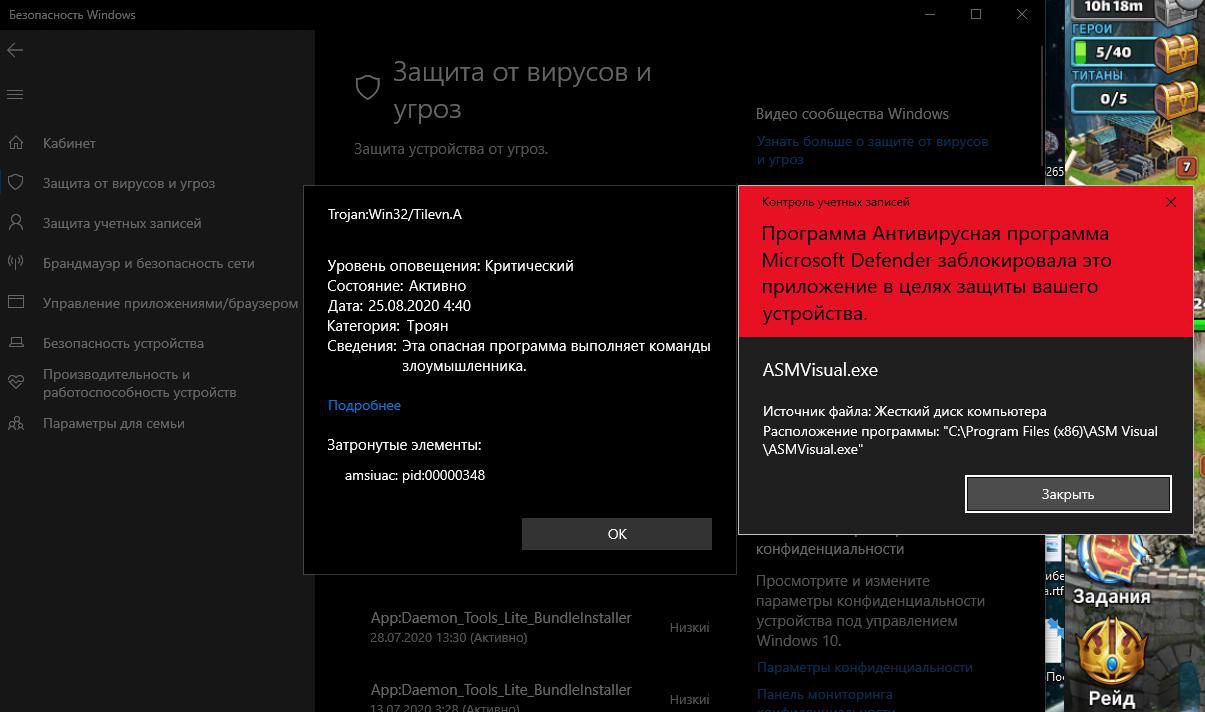
Task: Open Управление приложениями/браузером section
Action: pos(170,303)
